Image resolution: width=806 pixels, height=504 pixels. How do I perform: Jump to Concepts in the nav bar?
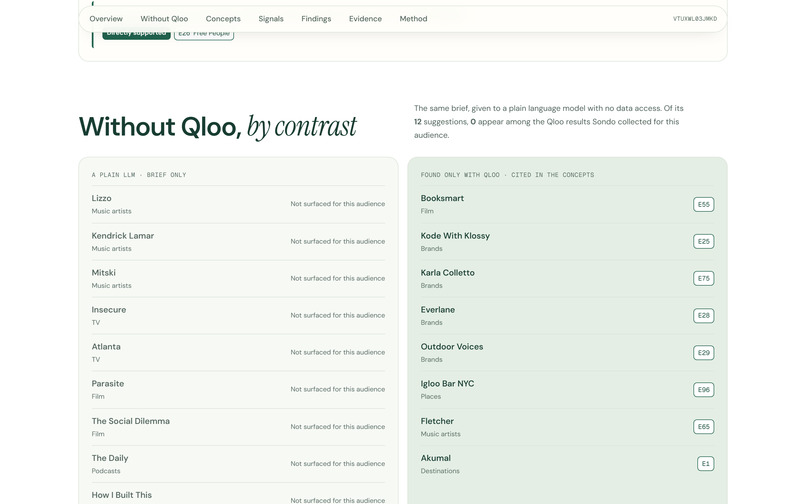point(223,19)
